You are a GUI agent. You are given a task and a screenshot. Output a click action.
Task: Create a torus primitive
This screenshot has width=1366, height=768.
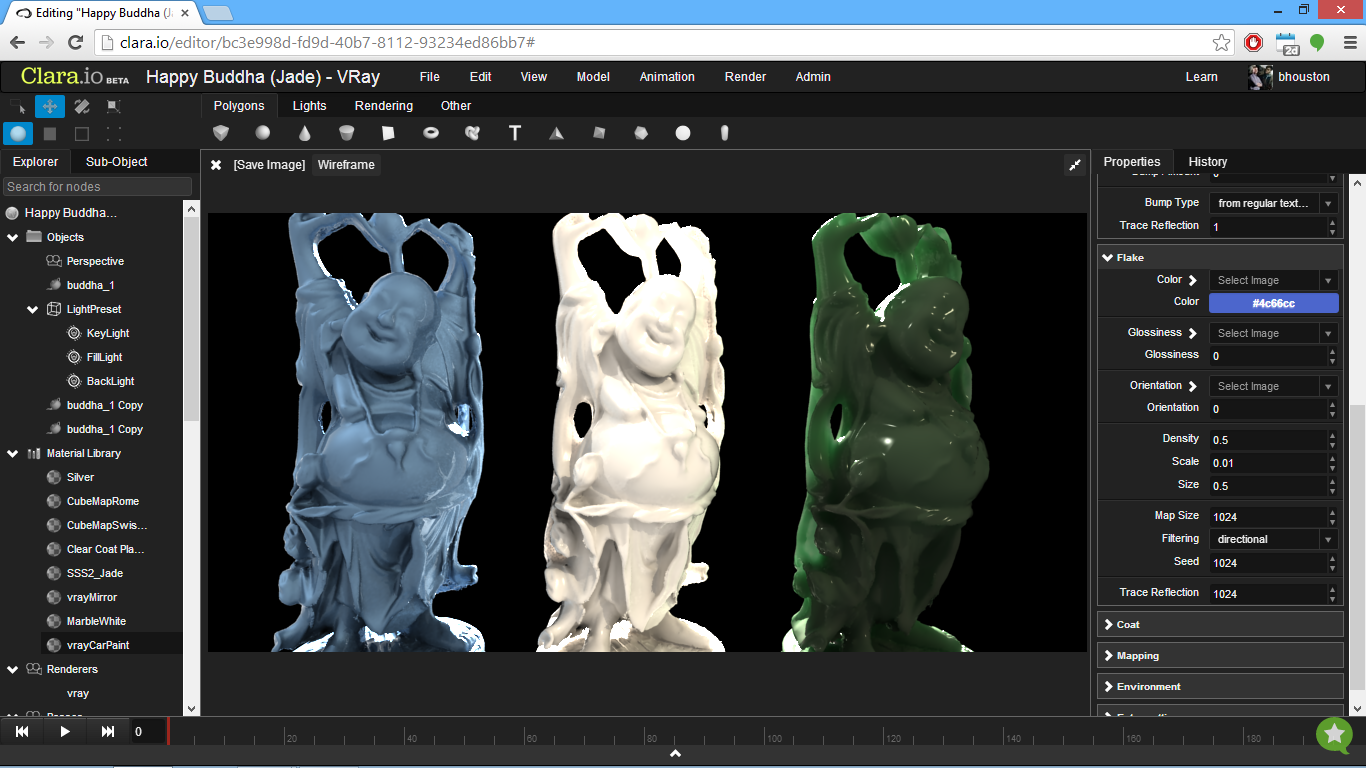[x=431, y=133]
